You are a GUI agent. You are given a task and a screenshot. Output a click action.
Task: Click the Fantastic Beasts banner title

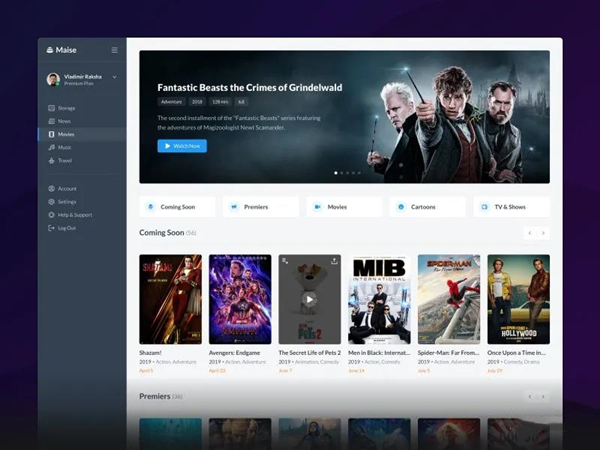coord(250,88)
